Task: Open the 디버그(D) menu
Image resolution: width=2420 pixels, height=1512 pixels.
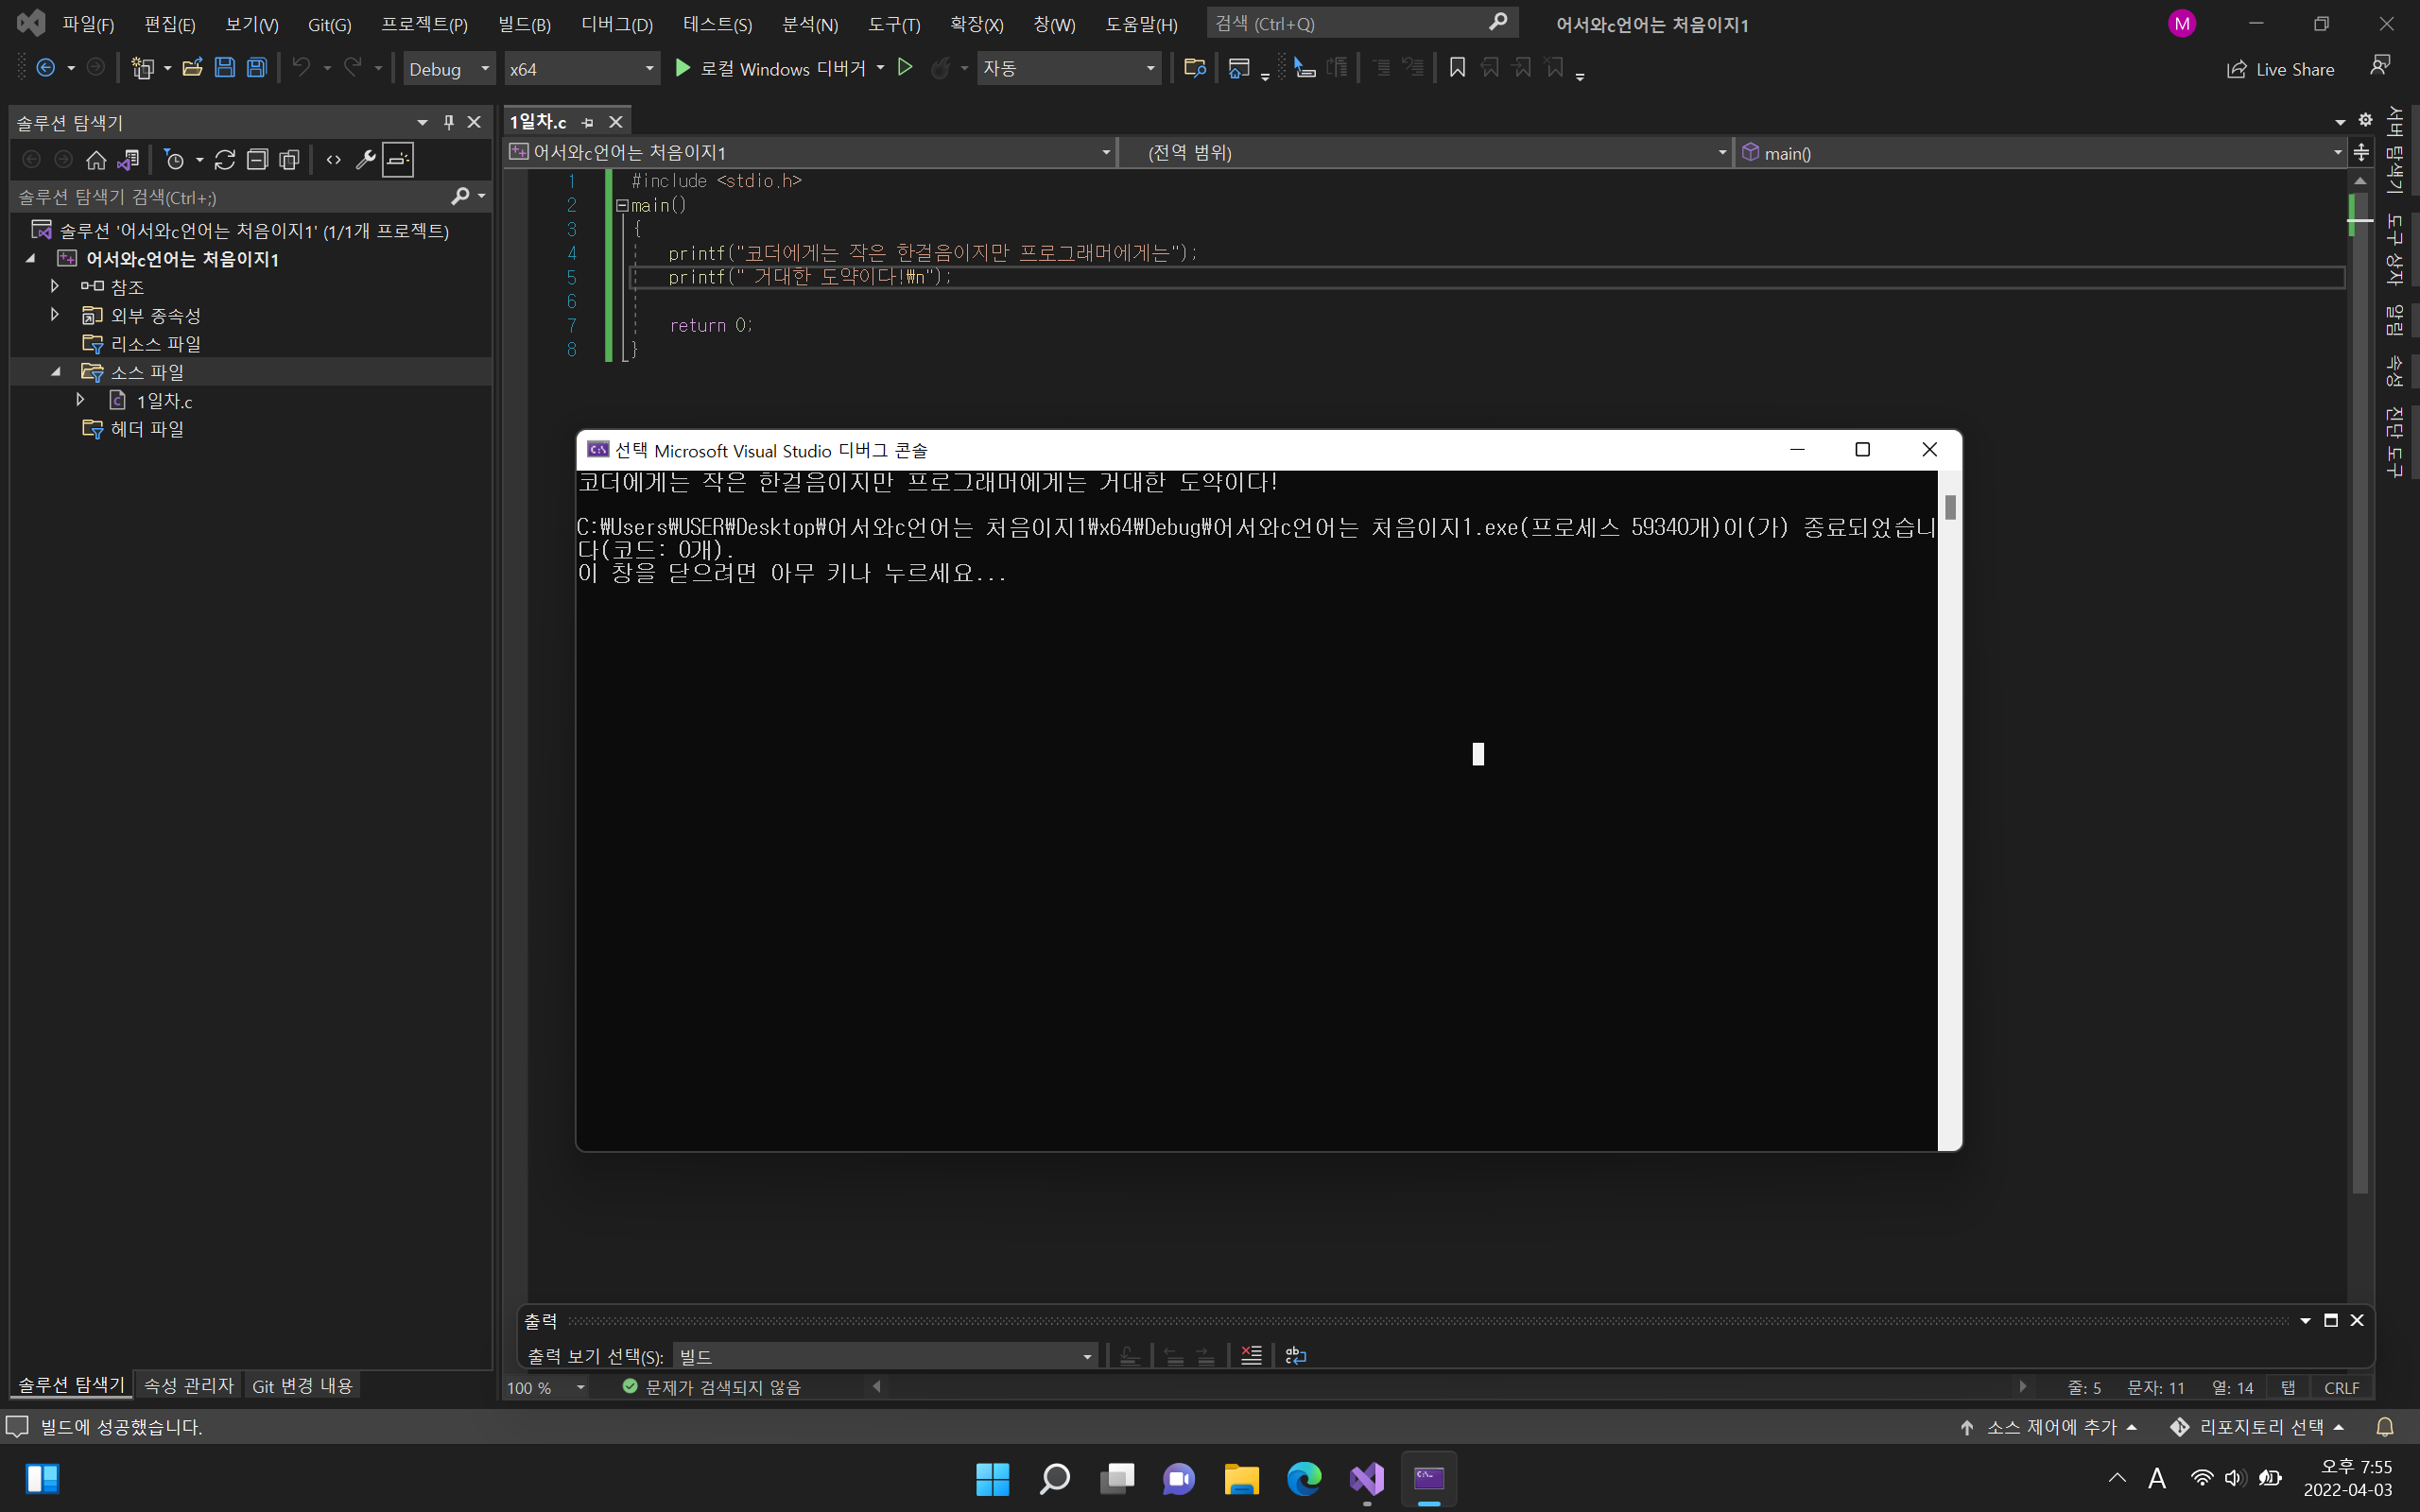Action: coord(617,24)
